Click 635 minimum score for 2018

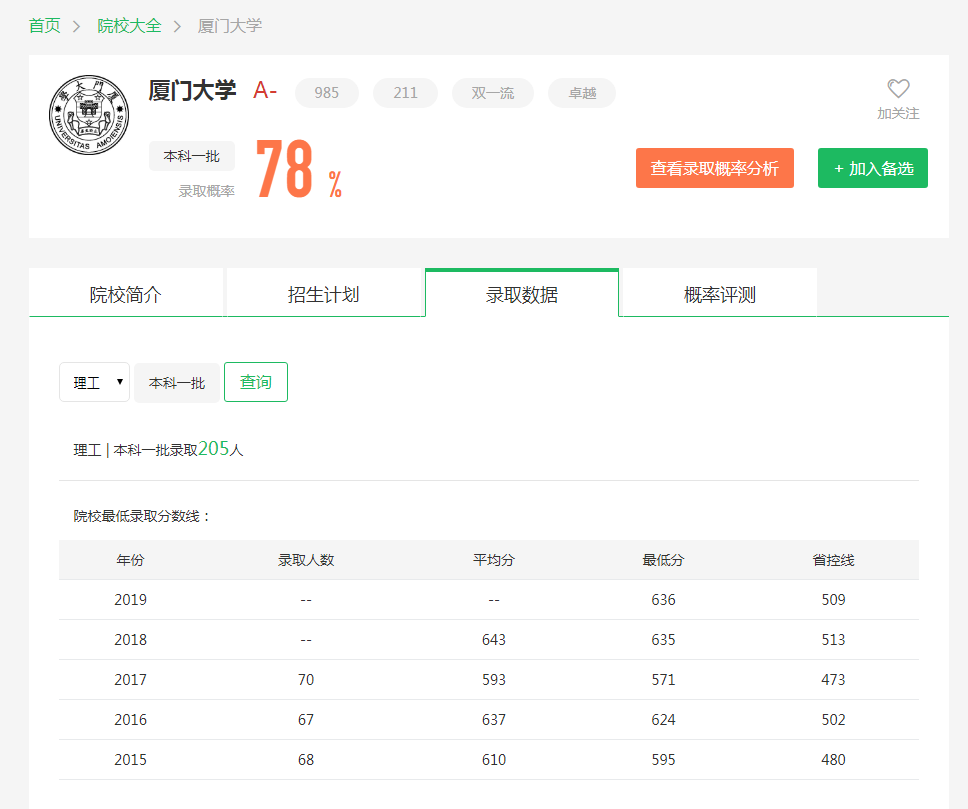(x=663, y=640)
